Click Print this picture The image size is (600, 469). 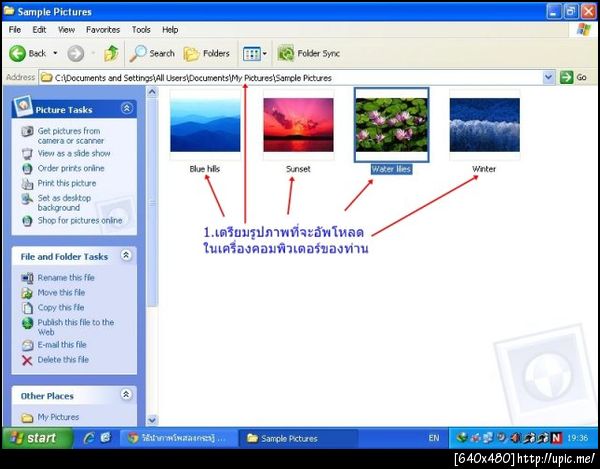click(x=67, y=183)
